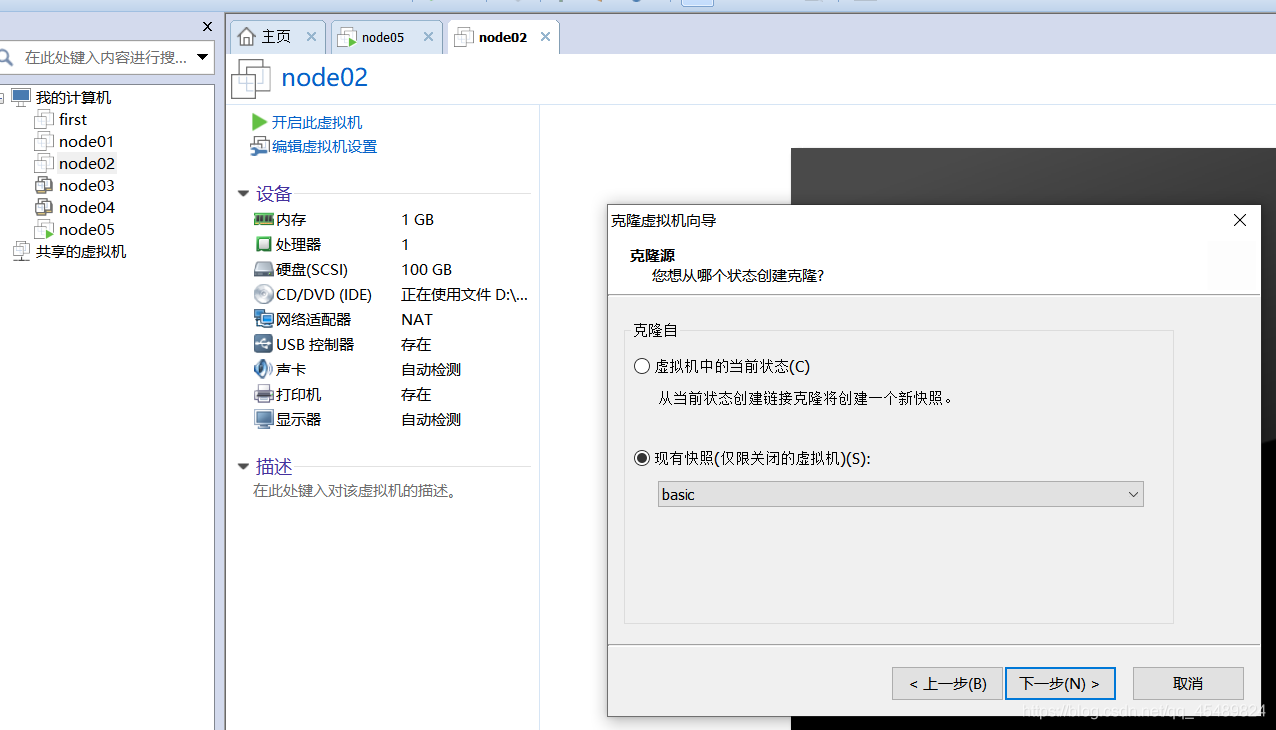Image resolution: width=1276 pixels, height=730 pixels.
Task: Collapse the 描述 description section
Action: tap(243, 467)
